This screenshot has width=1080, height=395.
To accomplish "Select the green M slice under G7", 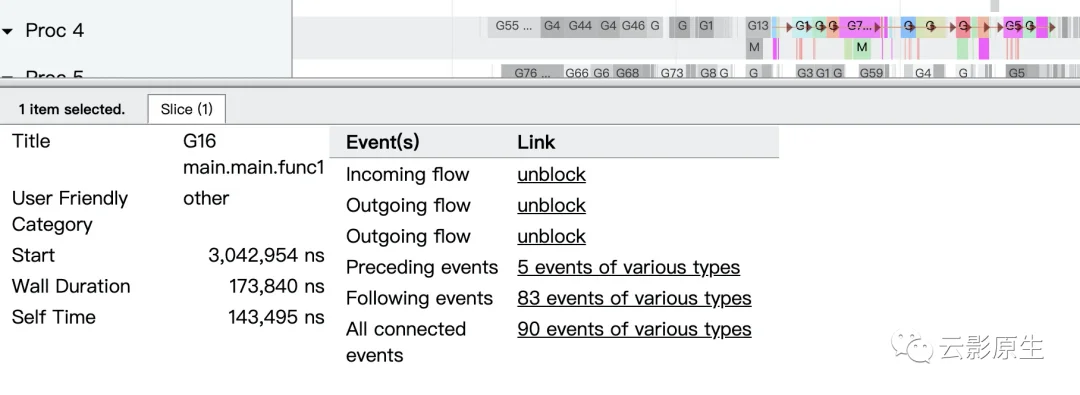I will pyautogui.click(x=861, y=48).
